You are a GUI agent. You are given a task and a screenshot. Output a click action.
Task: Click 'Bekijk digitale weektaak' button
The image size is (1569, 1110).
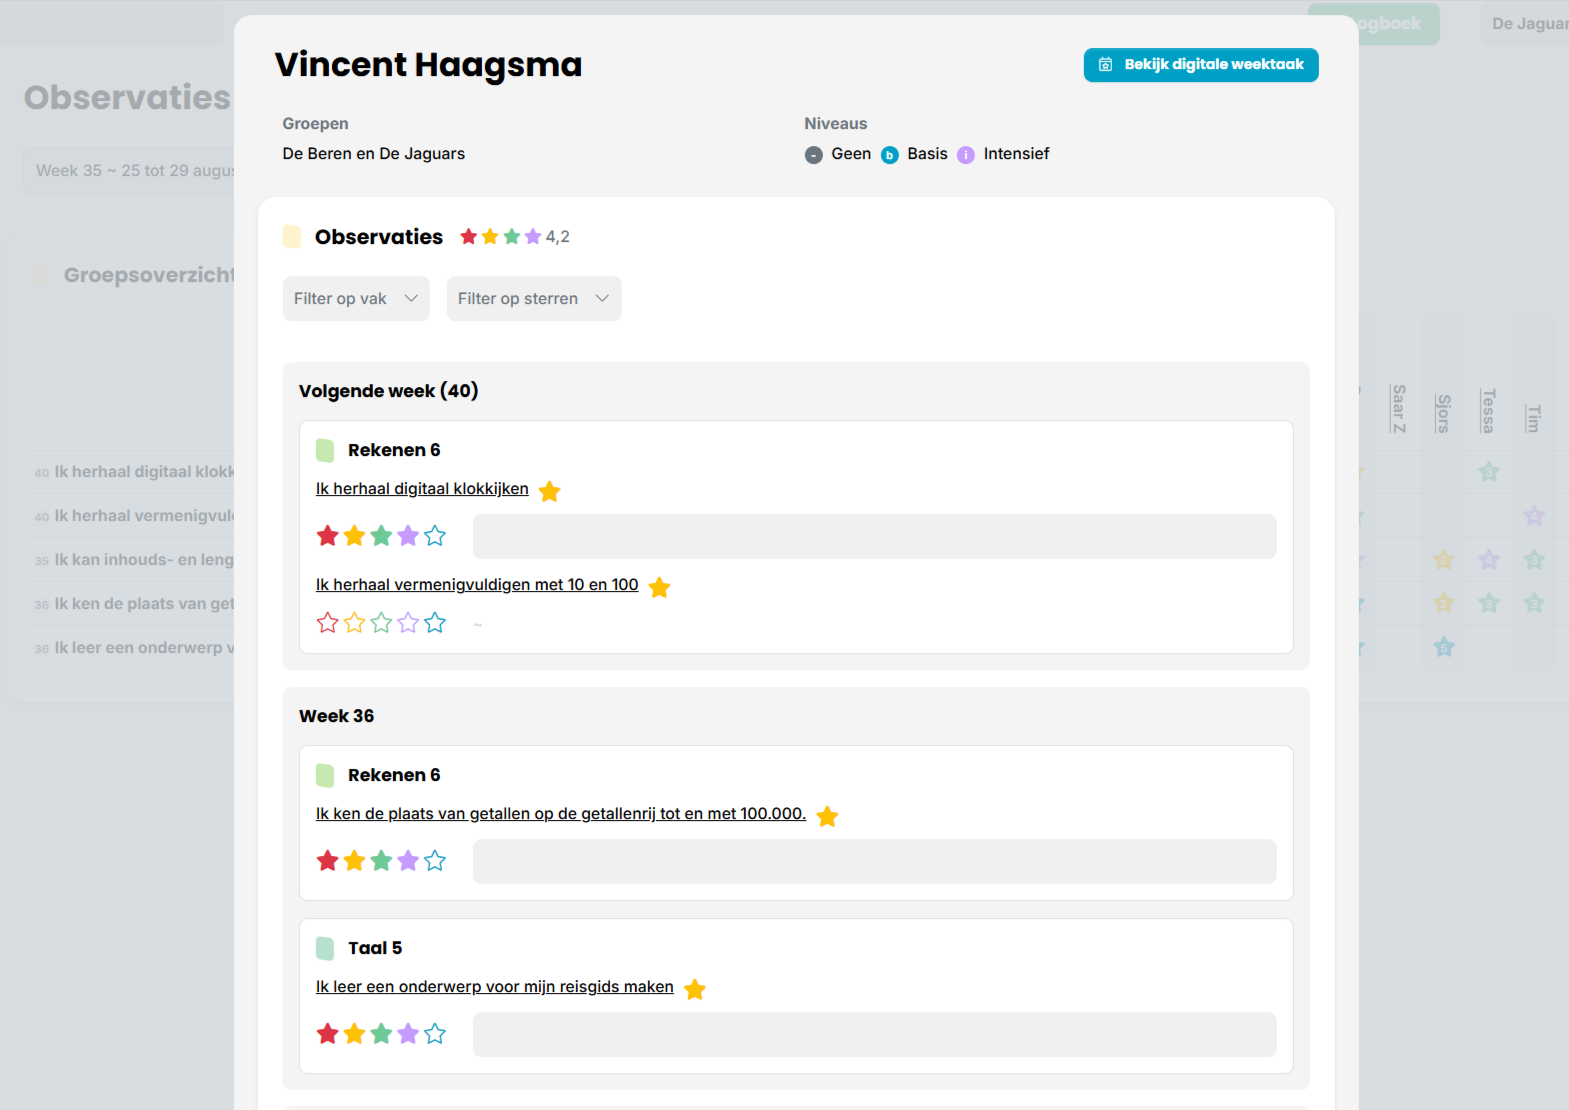[x=1200, y=65]
